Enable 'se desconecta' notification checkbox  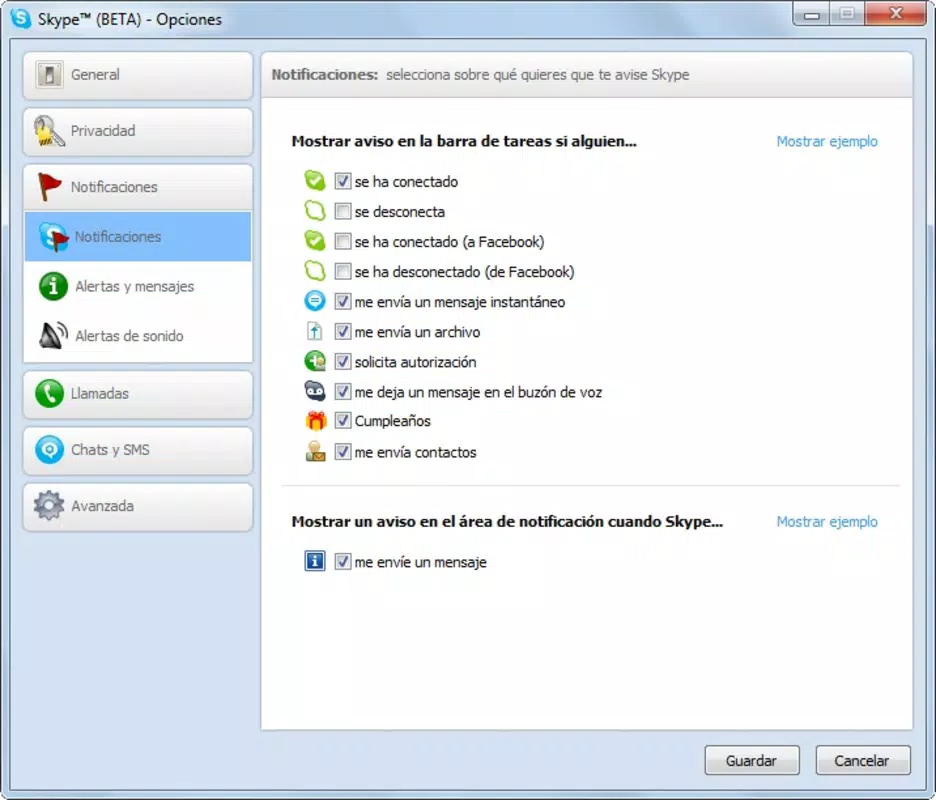pyautogui.click(x=343, y=211)
